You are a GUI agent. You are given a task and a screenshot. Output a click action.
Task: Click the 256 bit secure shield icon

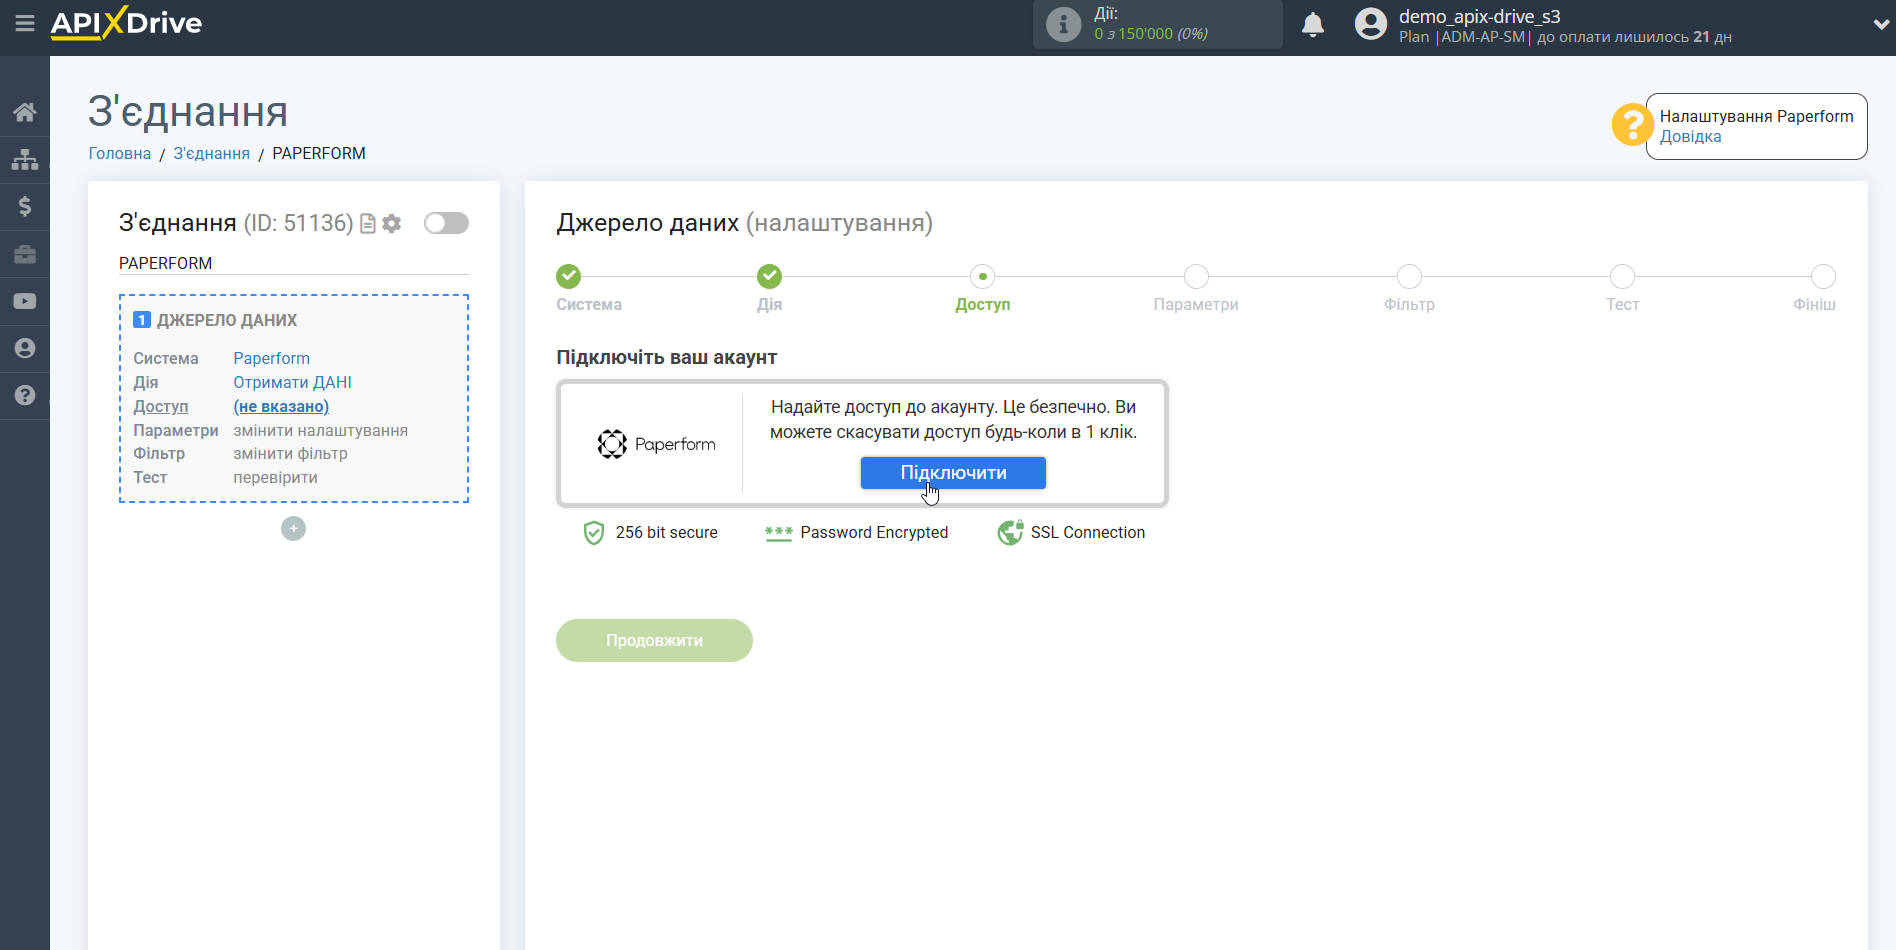click(x=594, y=533)
